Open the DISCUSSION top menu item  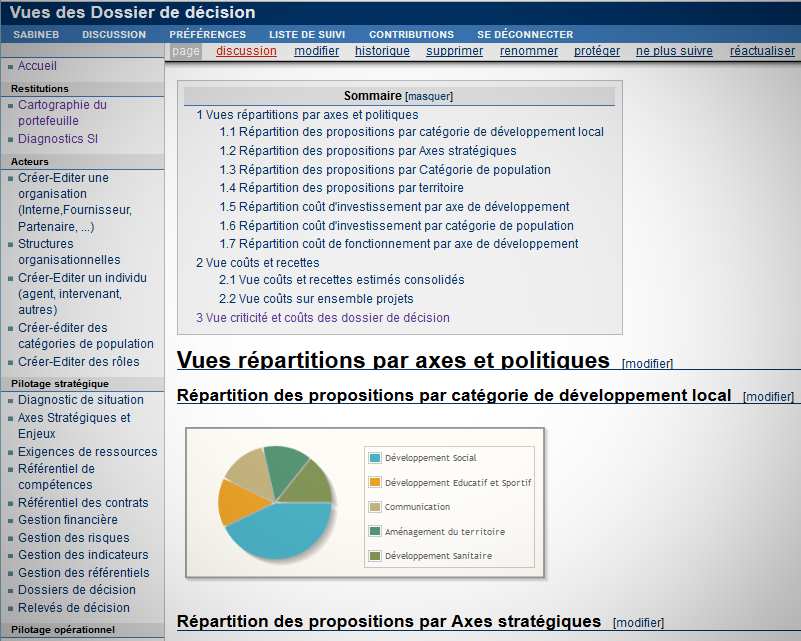tap(114, 34)
